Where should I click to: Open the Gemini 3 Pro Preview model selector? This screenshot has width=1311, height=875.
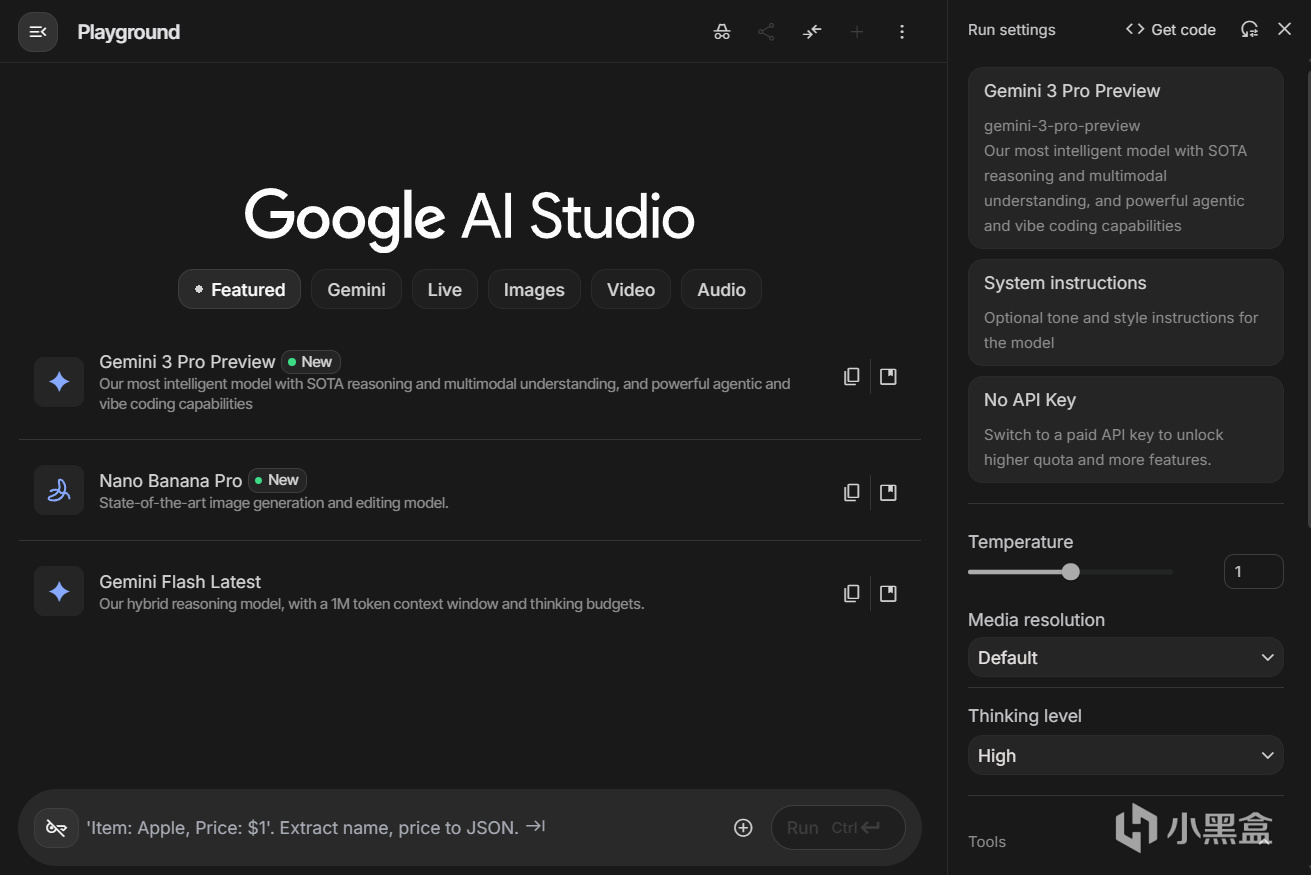pyautogui.click(x=1125, y=157)
